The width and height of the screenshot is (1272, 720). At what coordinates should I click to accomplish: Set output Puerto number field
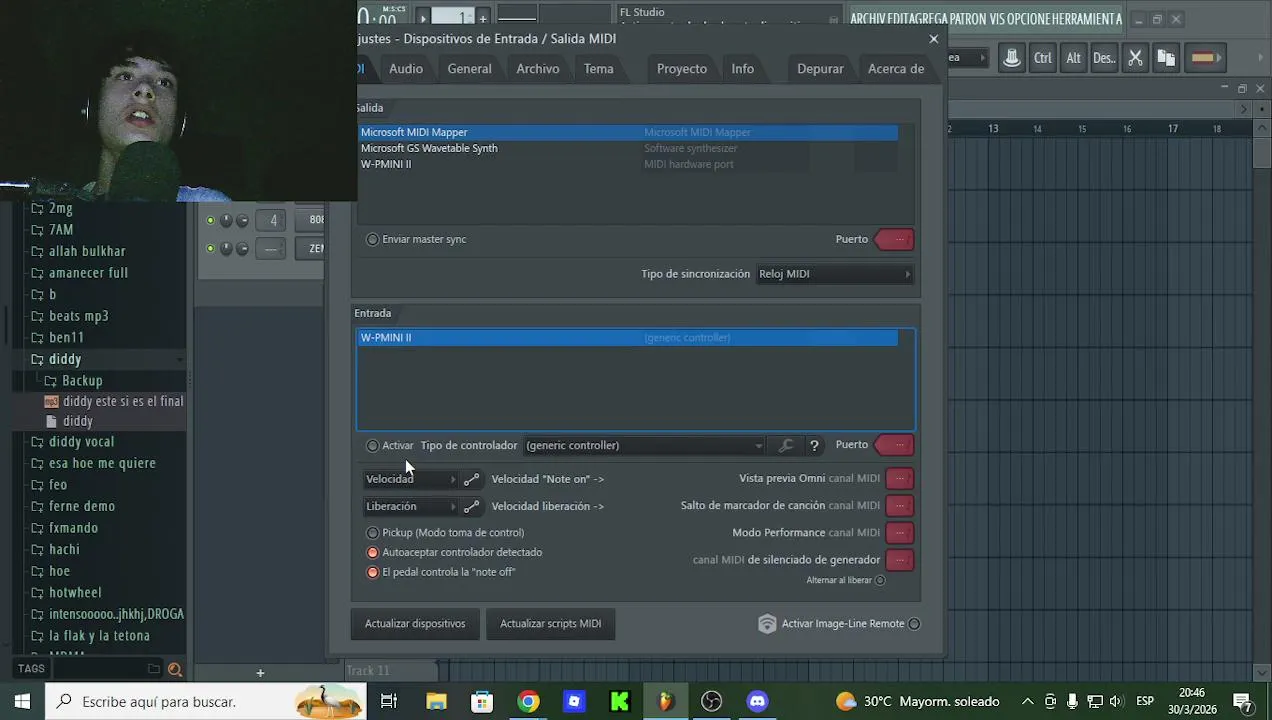(894, 240)
